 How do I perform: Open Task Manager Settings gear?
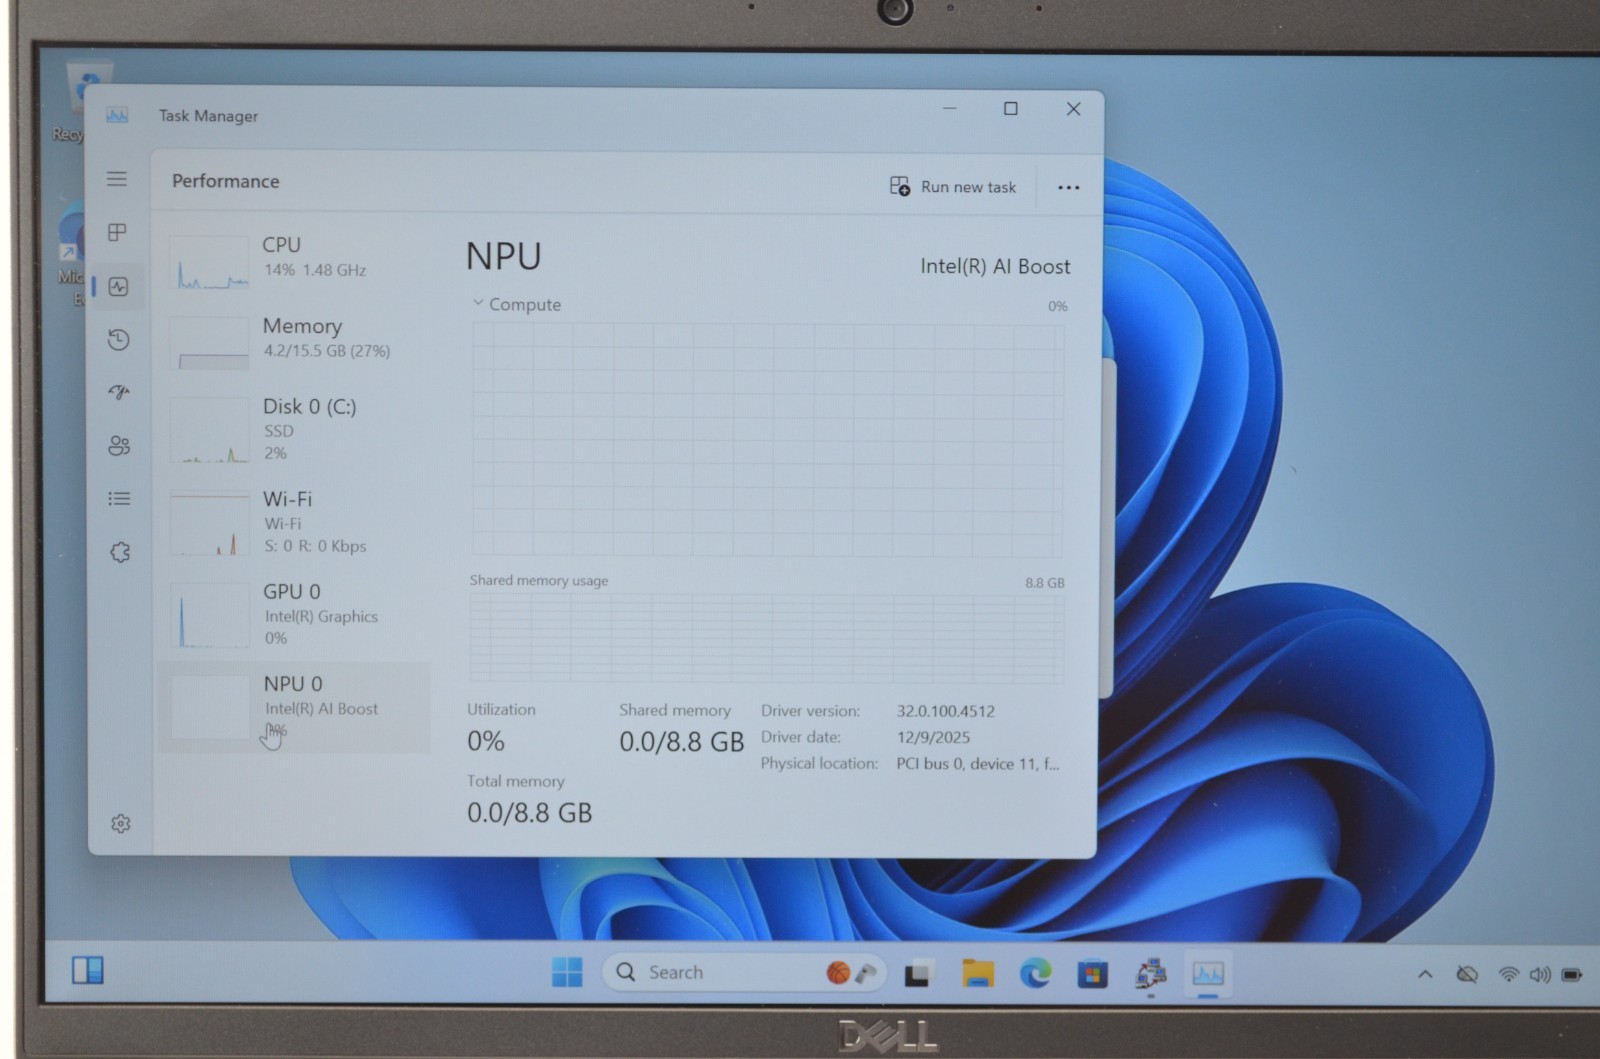coord(121,823)
